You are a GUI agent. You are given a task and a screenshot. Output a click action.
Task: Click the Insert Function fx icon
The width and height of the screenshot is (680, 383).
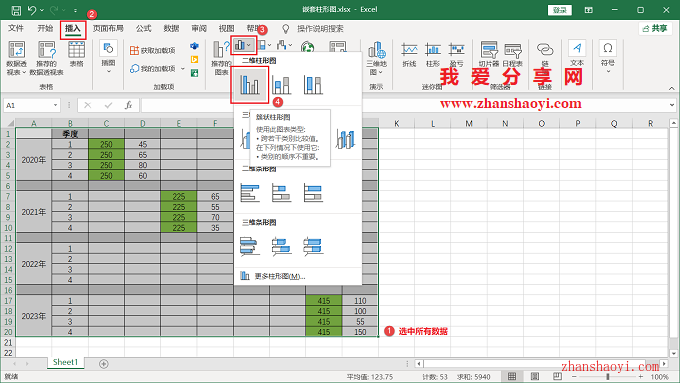pyautogui.click(x=128, y=105)
